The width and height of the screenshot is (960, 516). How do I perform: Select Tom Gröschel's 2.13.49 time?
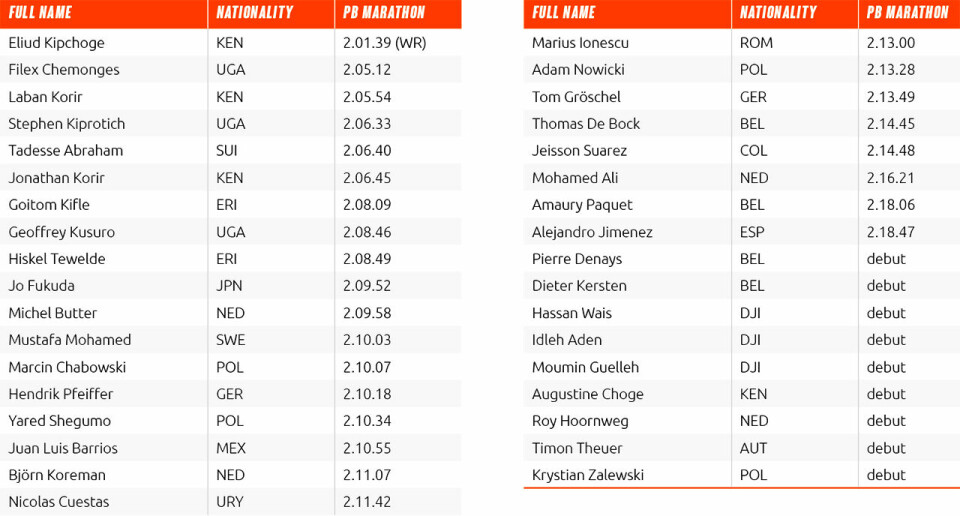tap(891, 97)
